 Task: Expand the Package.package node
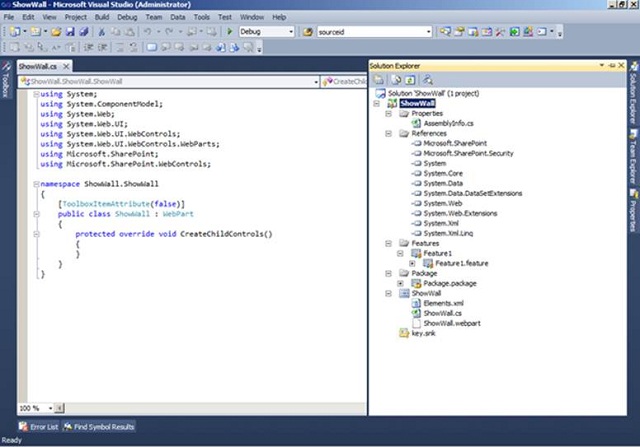pyautogui.click(x=400, y=283)
